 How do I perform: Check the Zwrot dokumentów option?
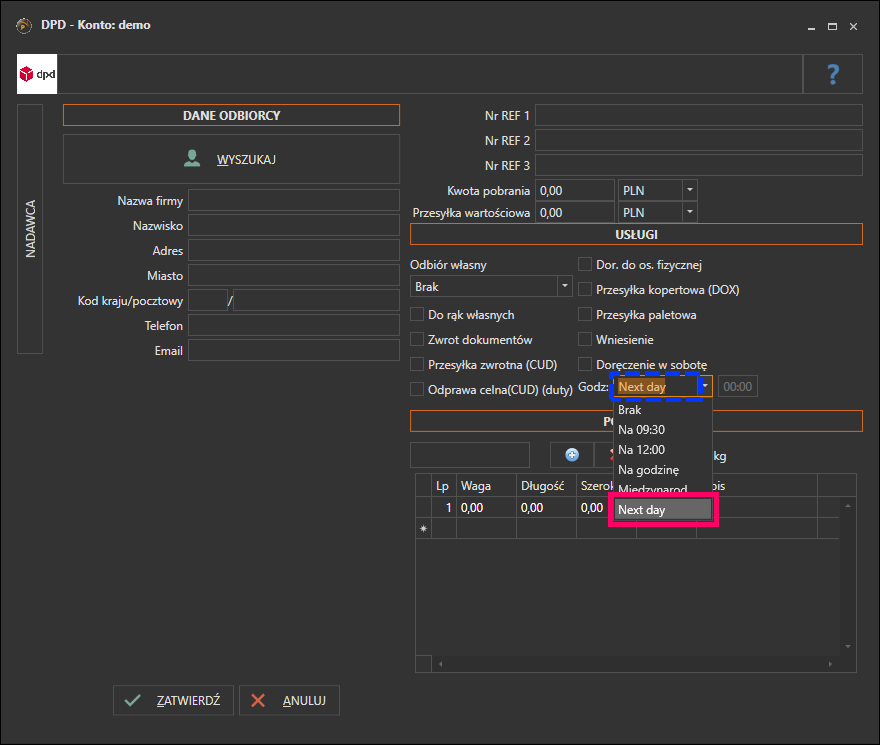pos(417,340)
